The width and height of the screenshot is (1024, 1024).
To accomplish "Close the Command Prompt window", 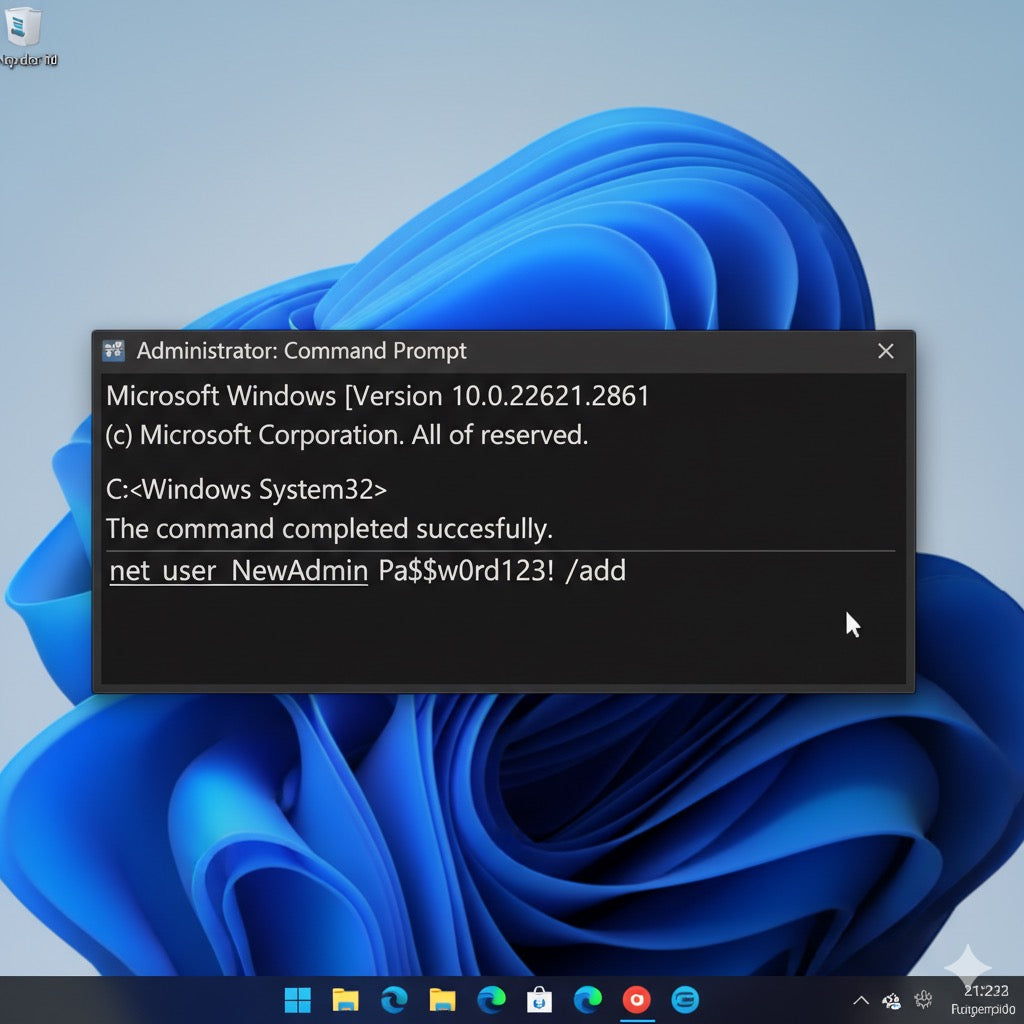I will click(x=885, y=351).
